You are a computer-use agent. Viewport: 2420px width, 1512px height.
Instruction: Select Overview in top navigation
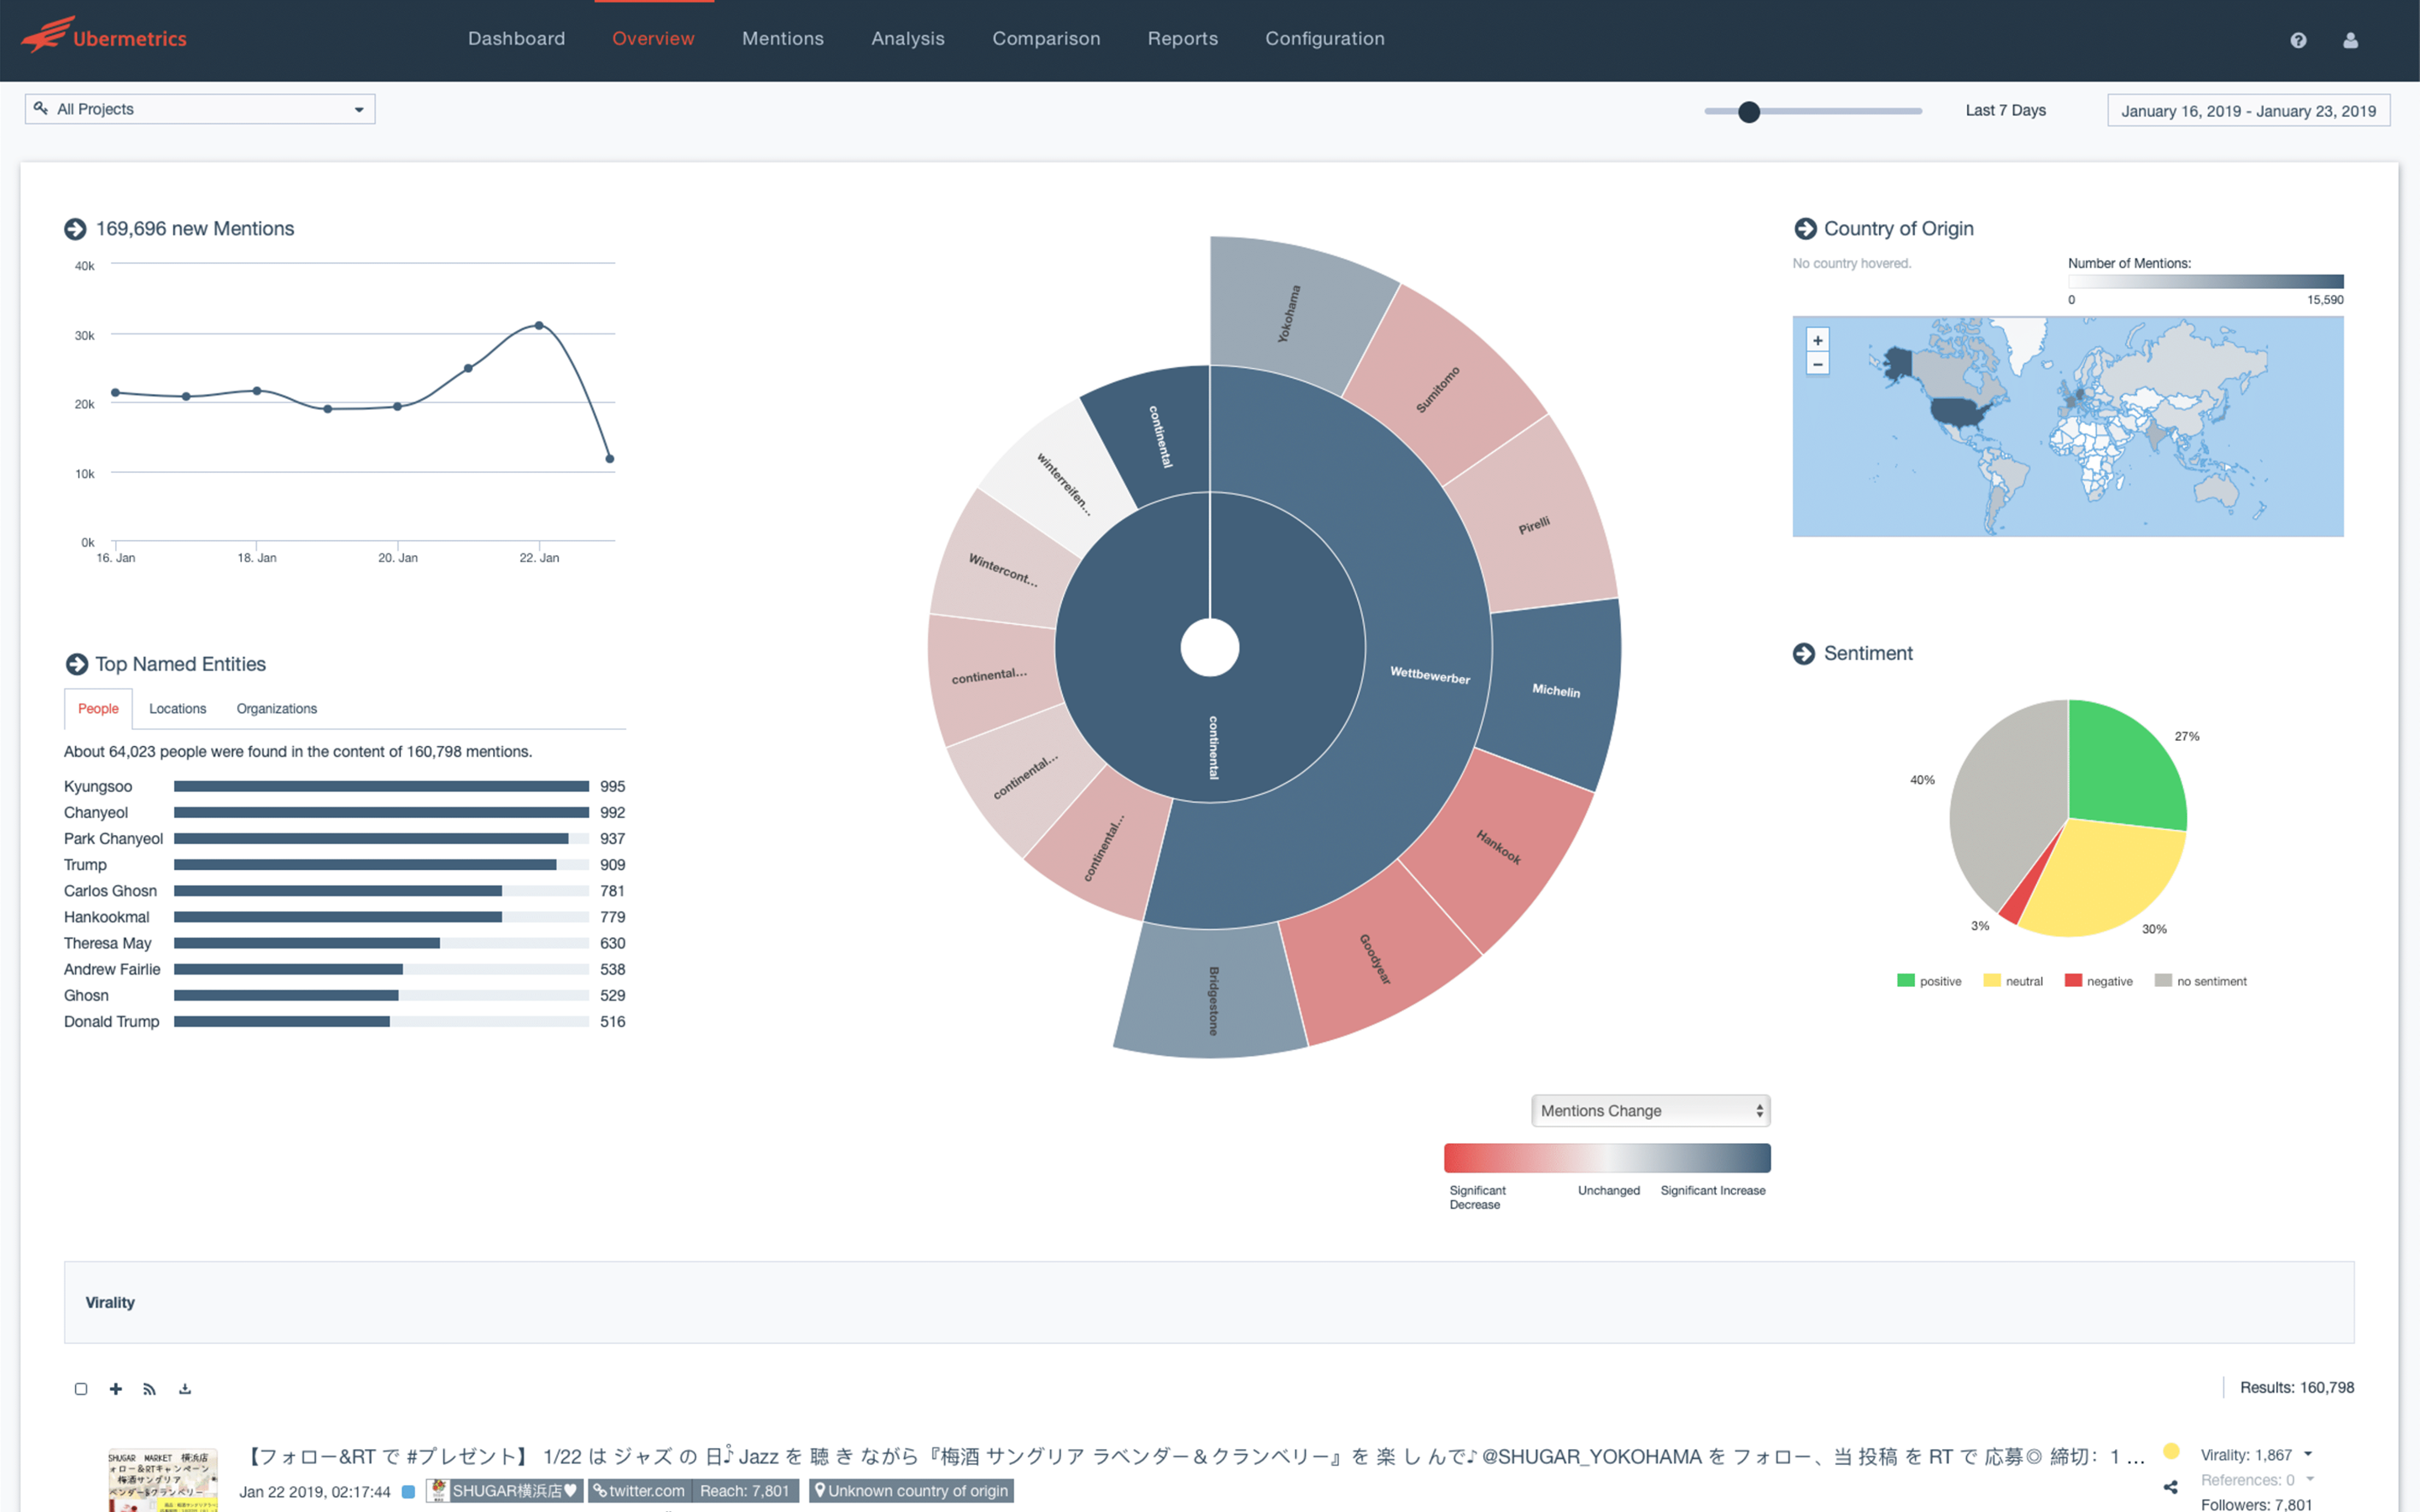point(653,38)
